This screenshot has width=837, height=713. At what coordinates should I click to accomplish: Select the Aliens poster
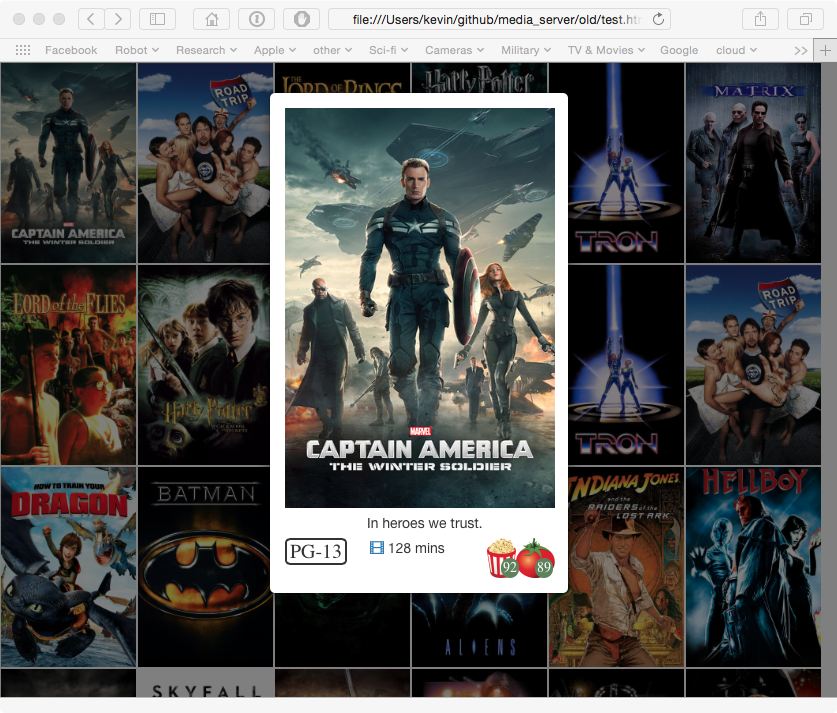tap(479, 630)
